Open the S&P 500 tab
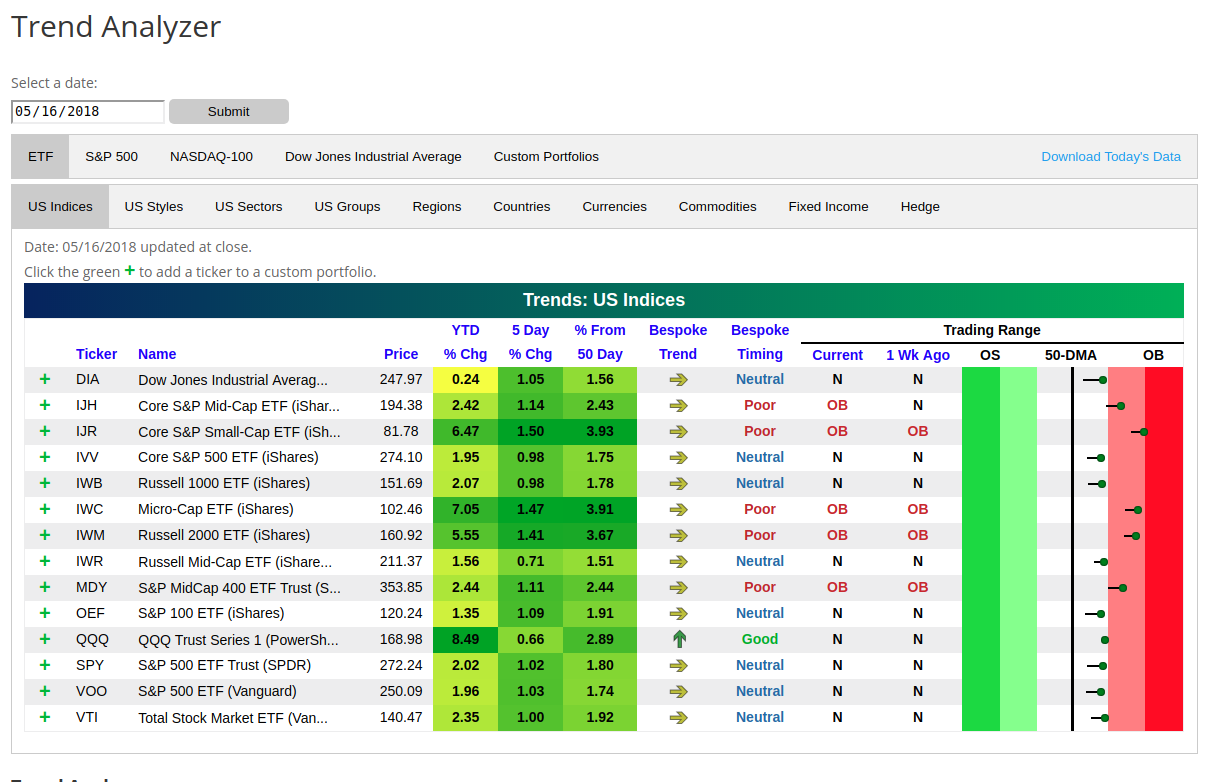Image resolution: width=1206 pixels, height=782 pixels. 111,157
